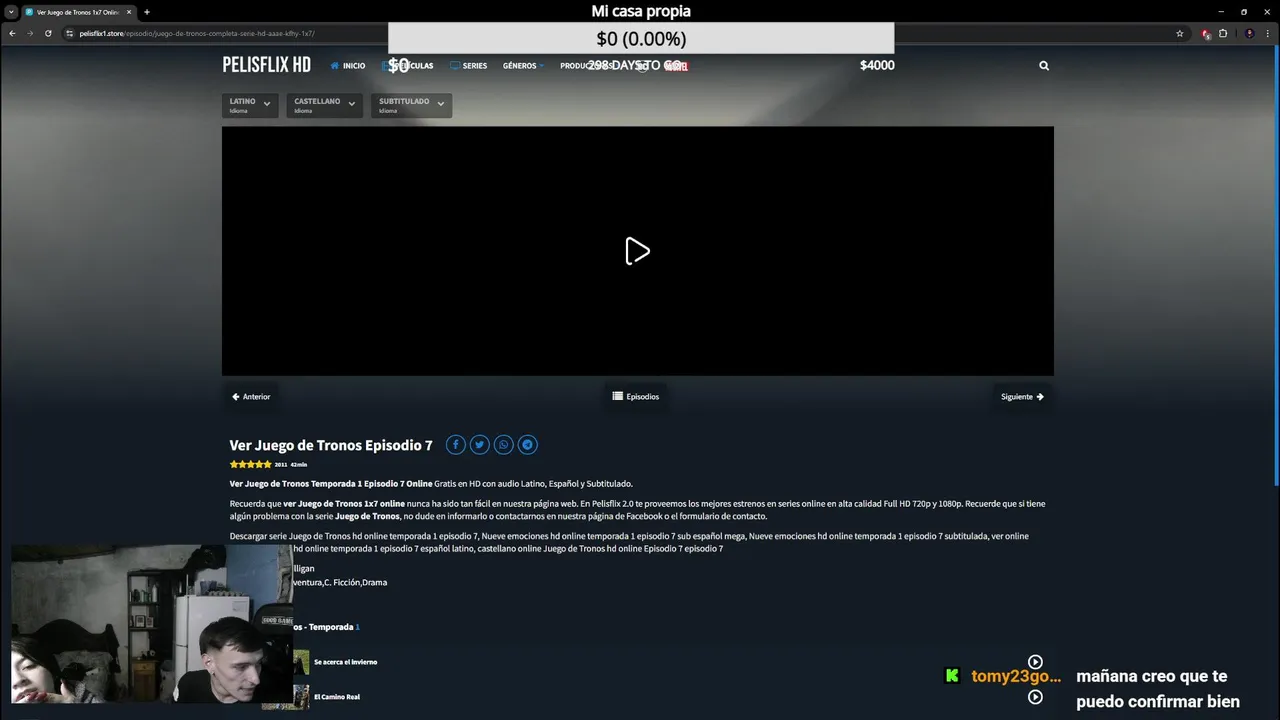Open the Se acerca el invierno episode title
Viewport: 1280px width, 720px height.
point(345,662)
